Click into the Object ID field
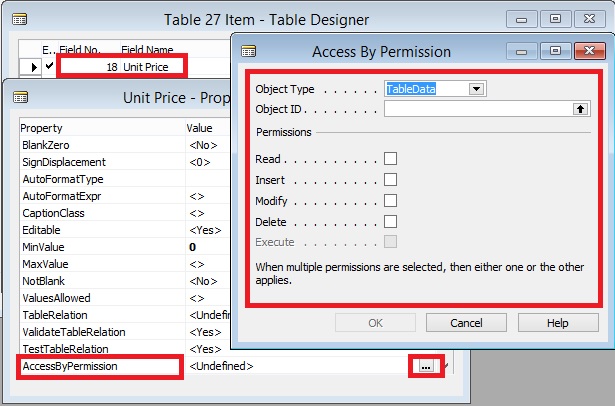This screenshot has width=615, height=406. (x=476, y=109)
